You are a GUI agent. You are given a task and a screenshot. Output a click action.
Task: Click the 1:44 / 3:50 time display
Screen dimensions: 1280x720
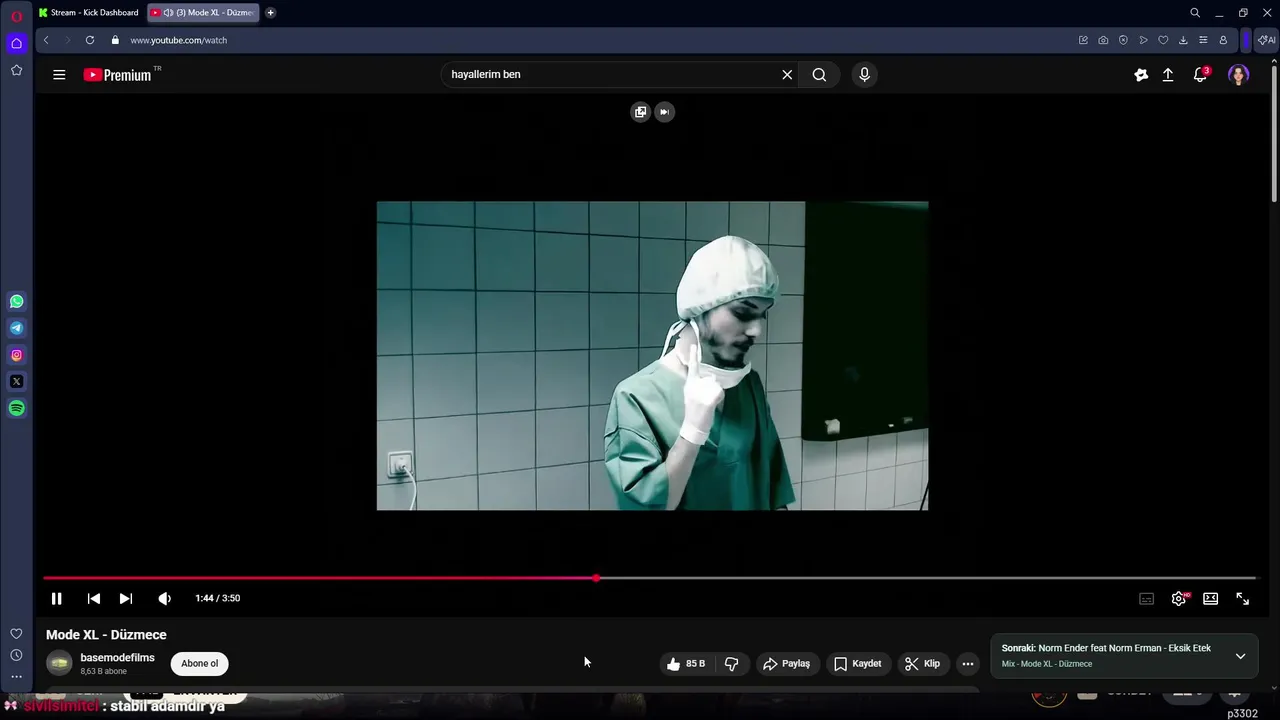tap(218, 598)
